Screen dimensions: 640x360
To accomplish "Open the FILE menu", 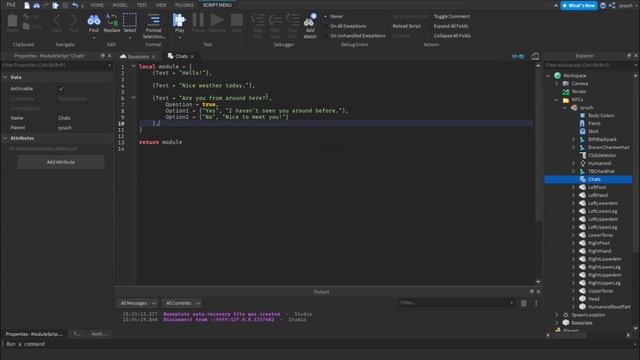I will tap(11, 5).
